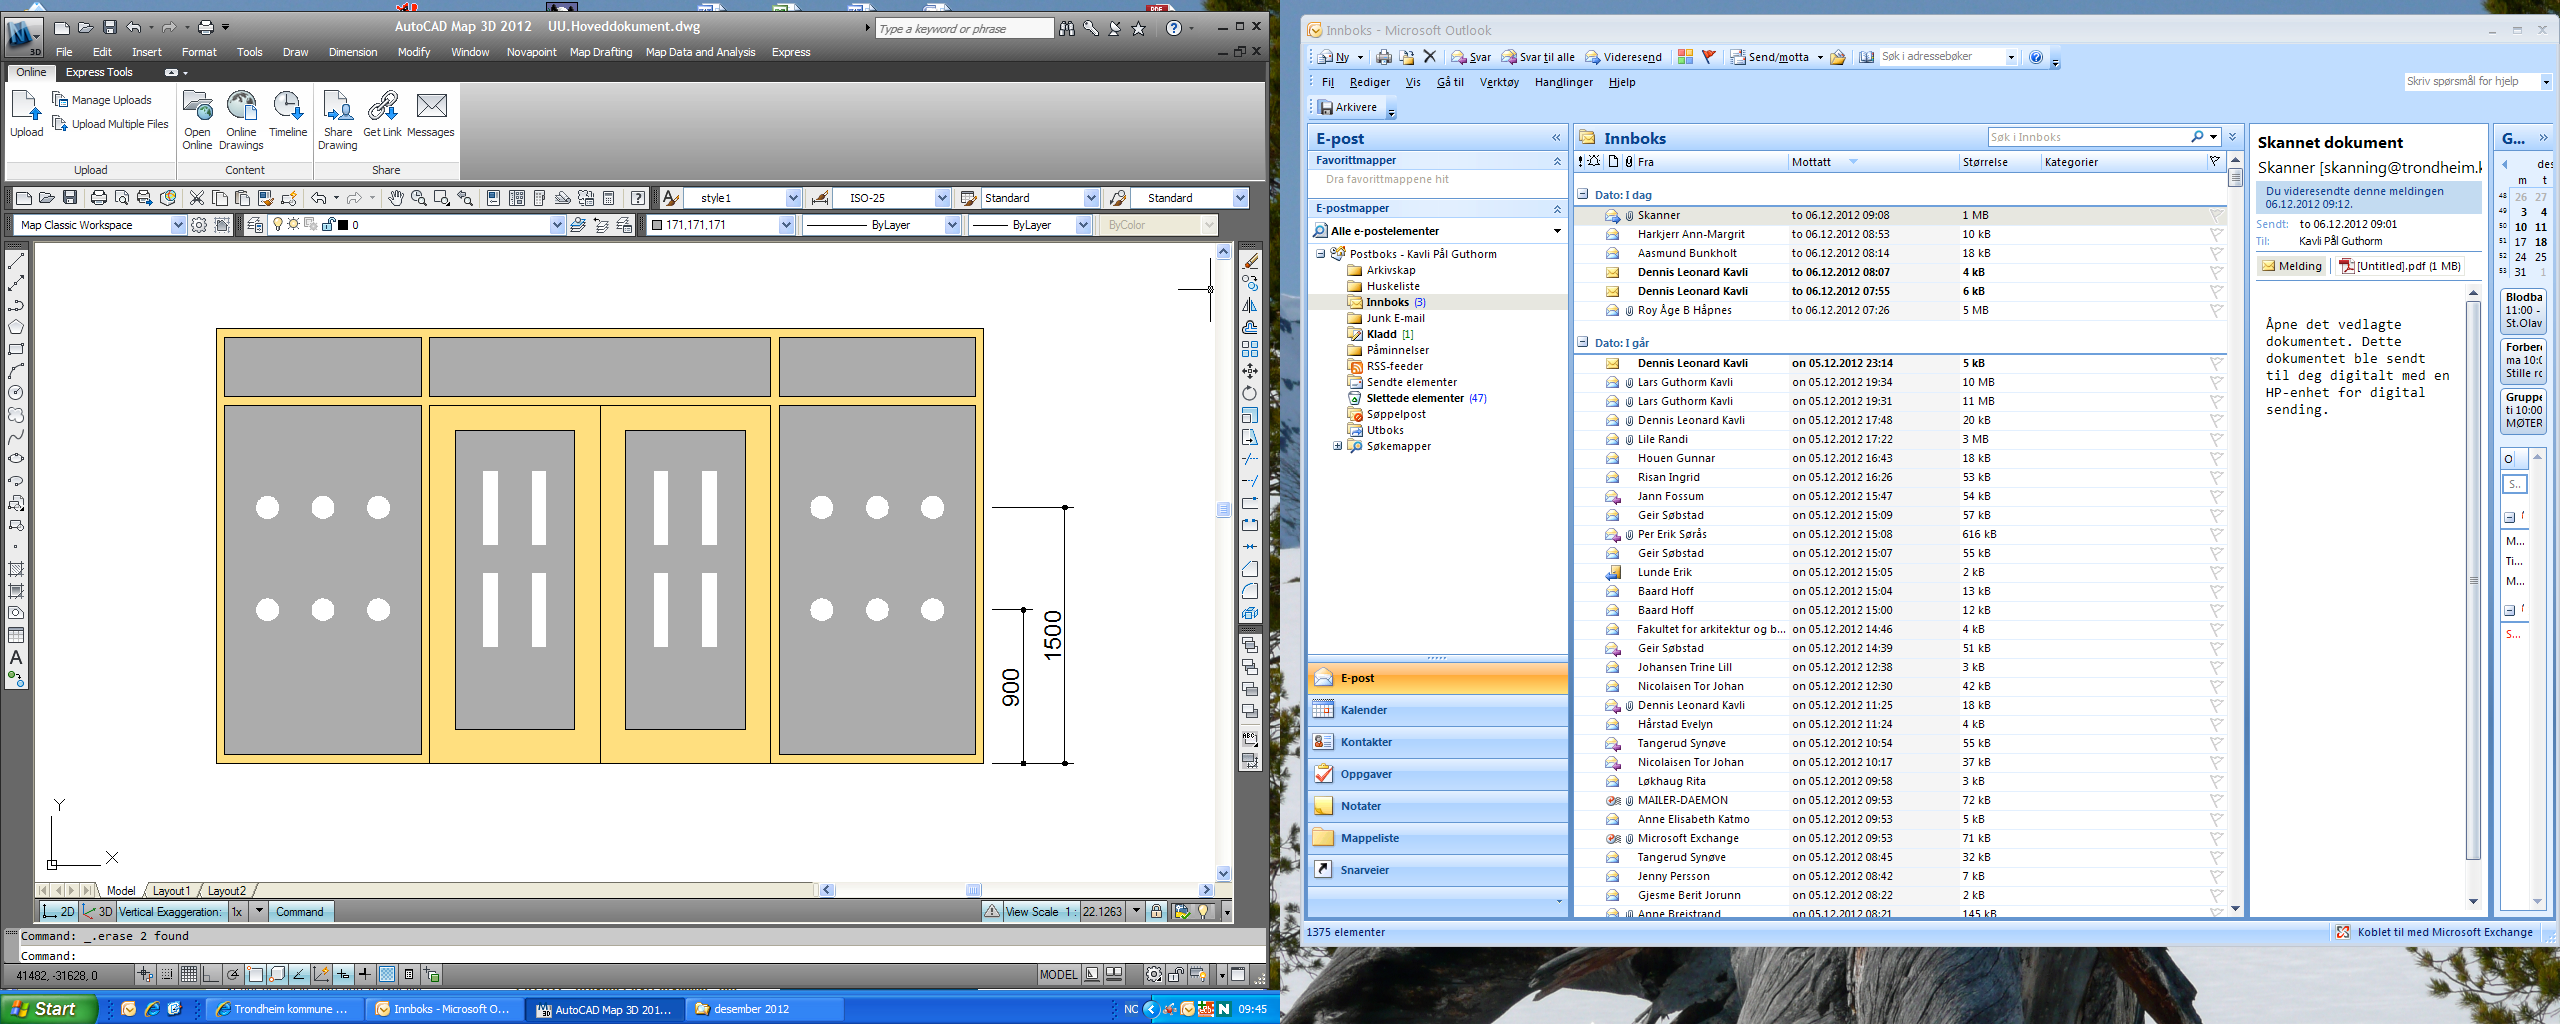The height and width of the screenshot is (1024, 2560).
Task: Click the red follow-up flag in Outlook toolbar
Action: [1708, 57]
